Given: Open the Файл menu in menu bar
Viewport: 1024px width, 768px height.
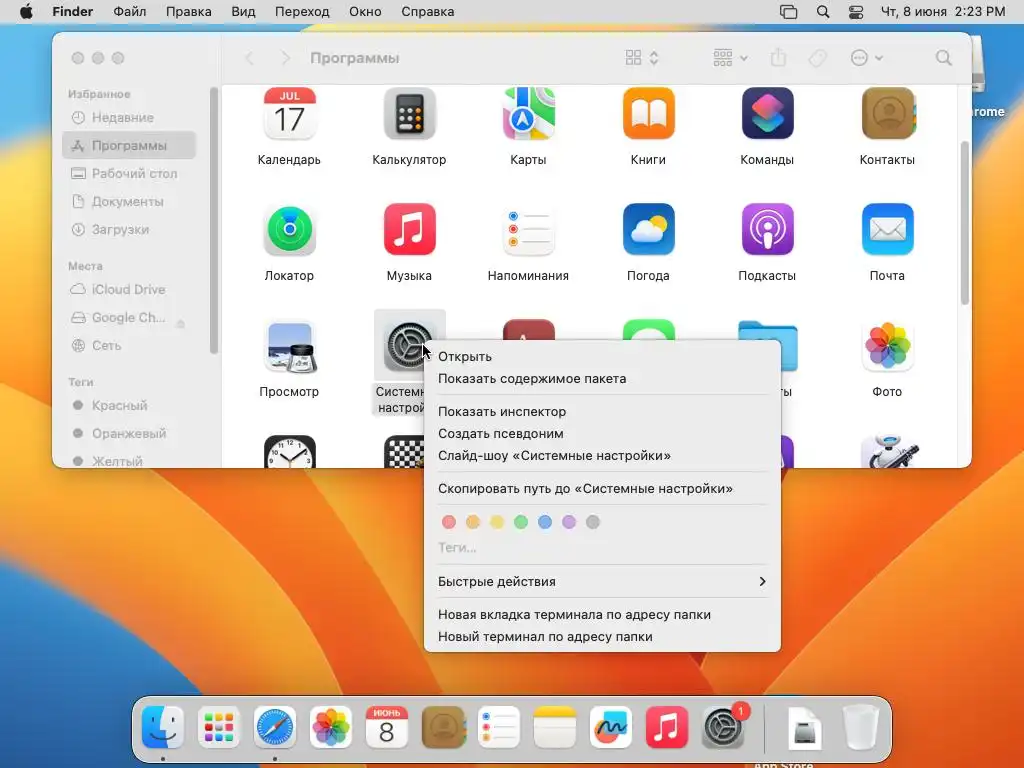Looking at the screenshot, I should pos(129,12).
